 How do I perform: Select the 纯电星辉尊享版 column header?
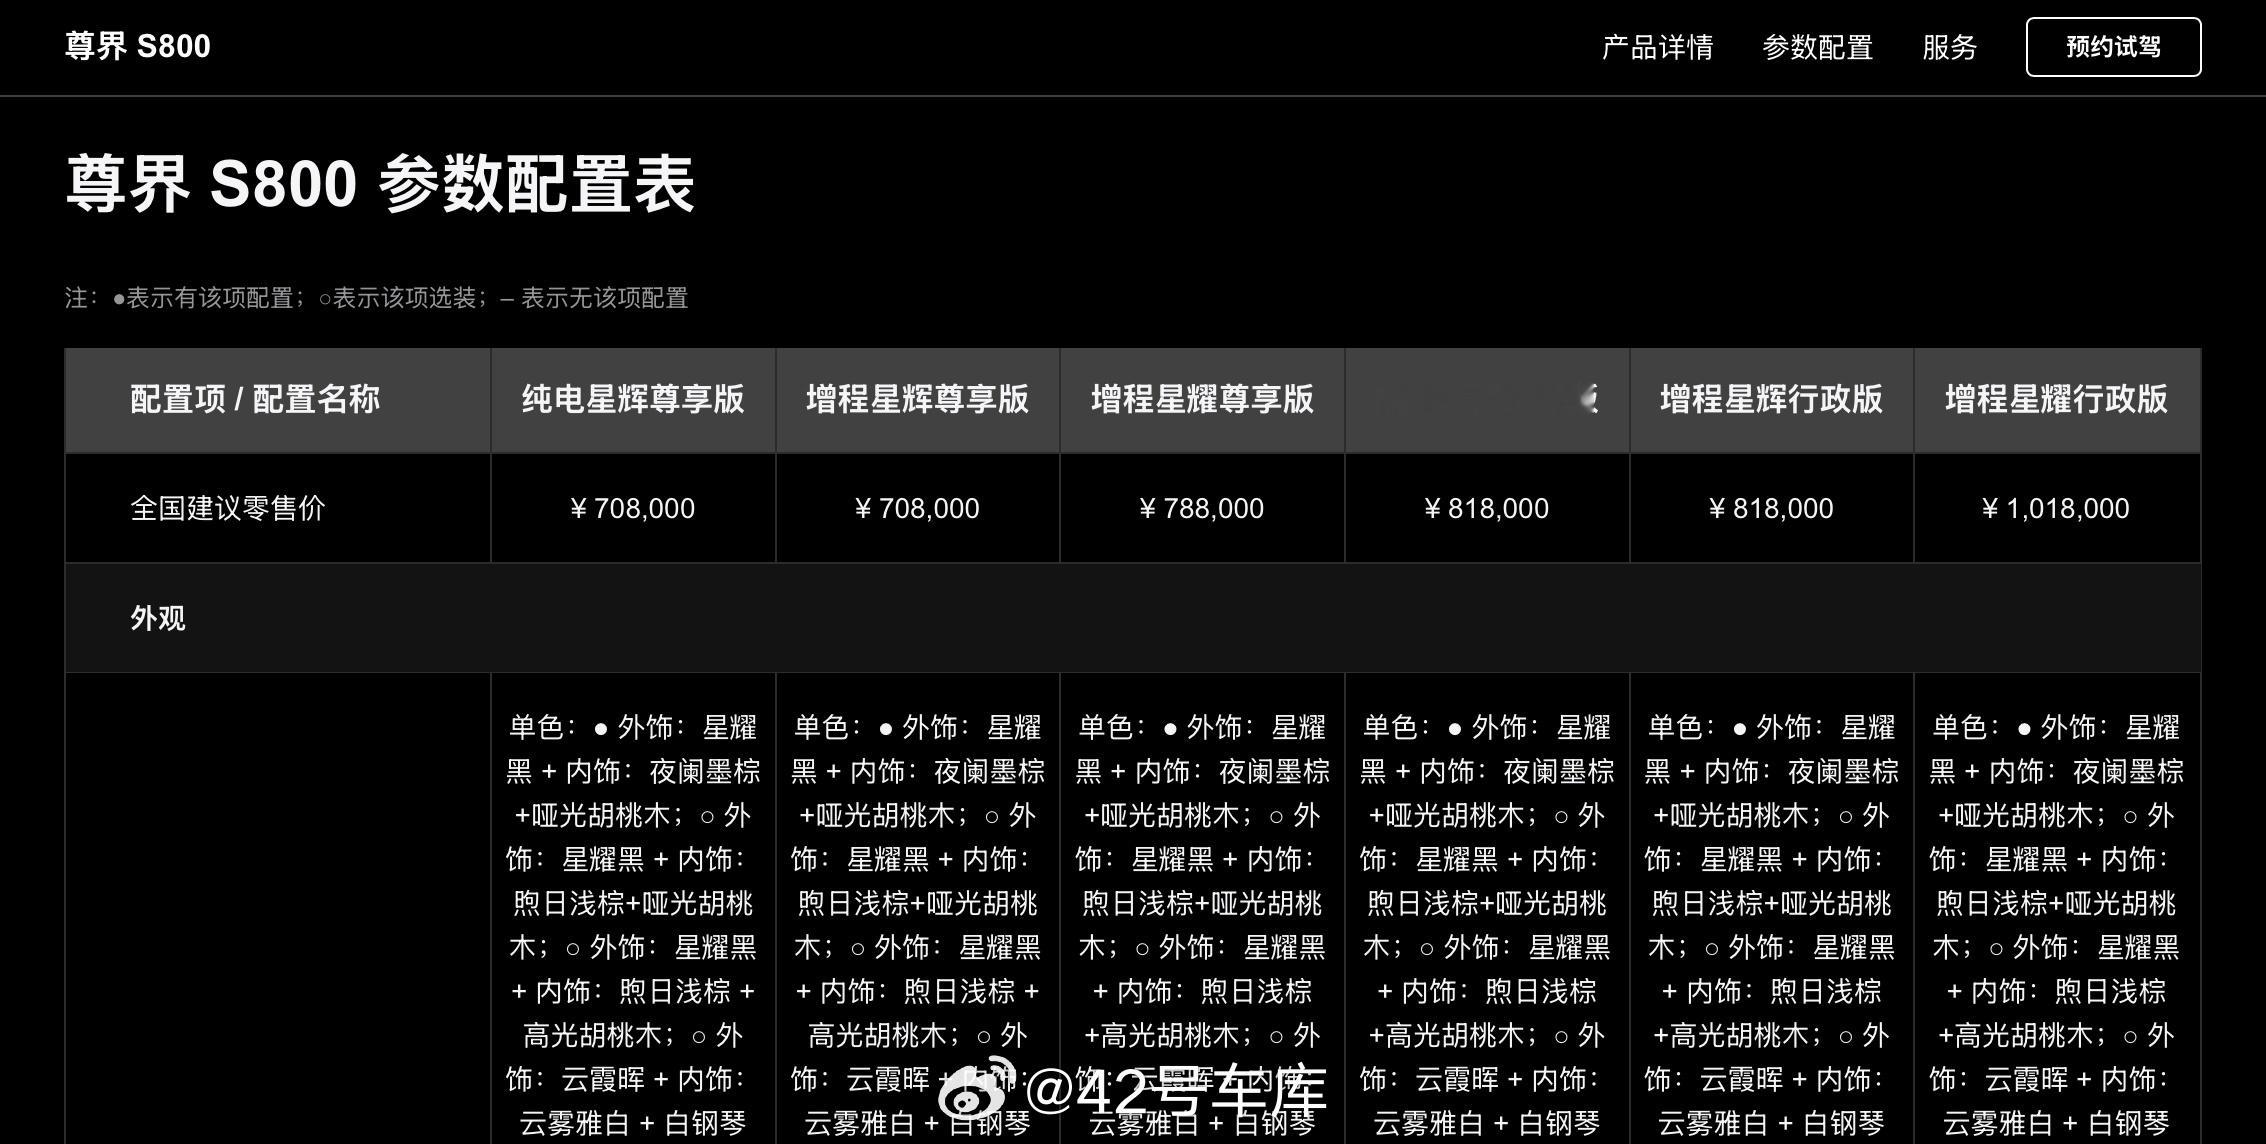(x=633, y=400)
